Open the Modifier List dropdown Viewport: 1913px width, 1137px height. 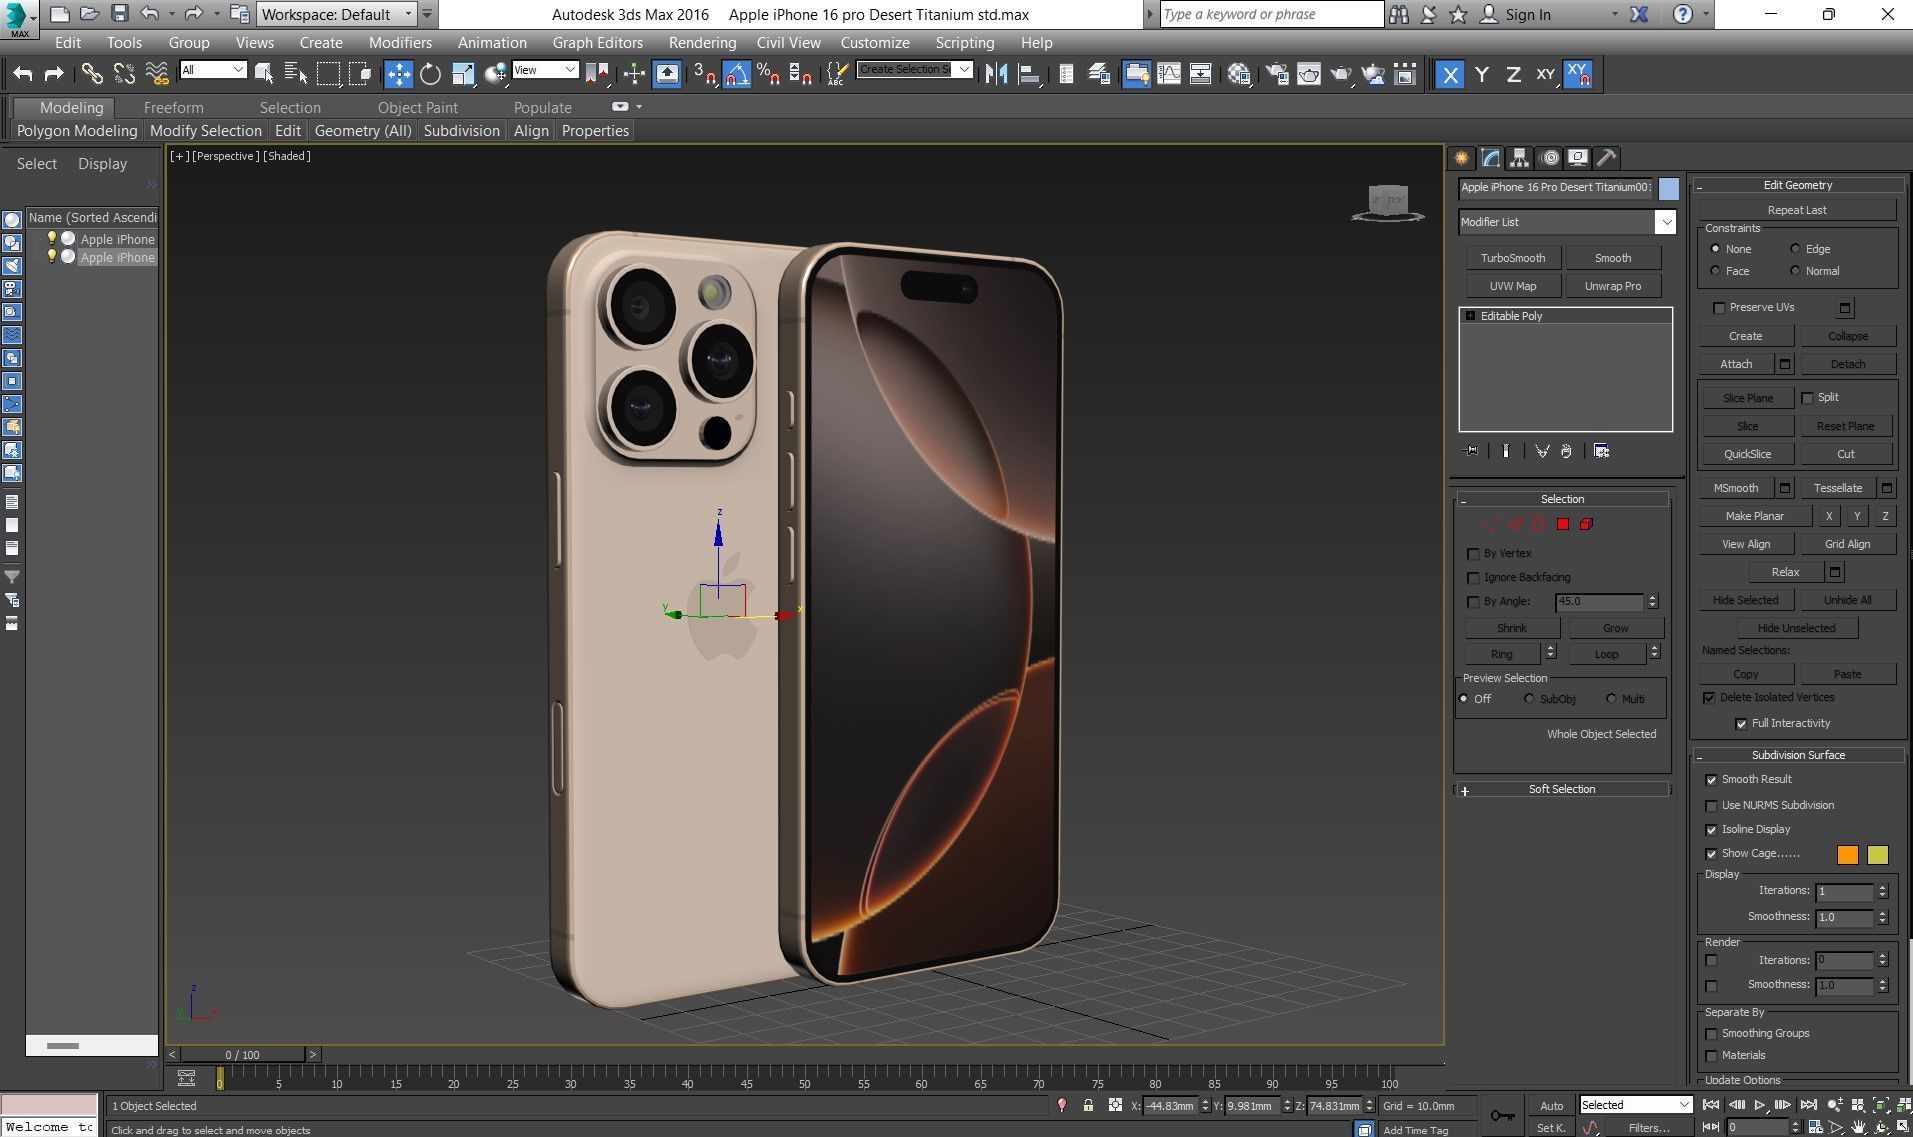pyautogui.click(x=1566, y=222)
